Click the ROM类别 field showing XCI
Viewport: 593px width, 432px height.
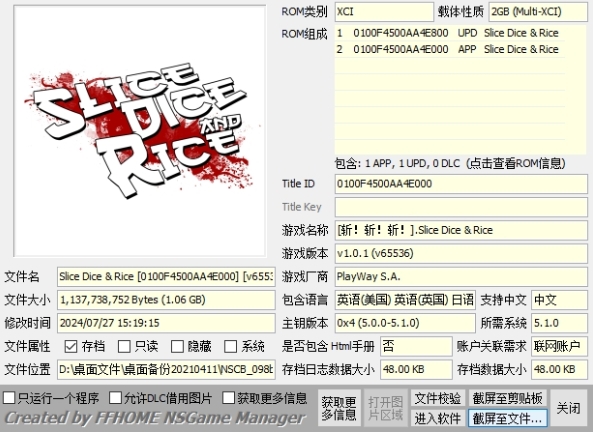point(384,12)
